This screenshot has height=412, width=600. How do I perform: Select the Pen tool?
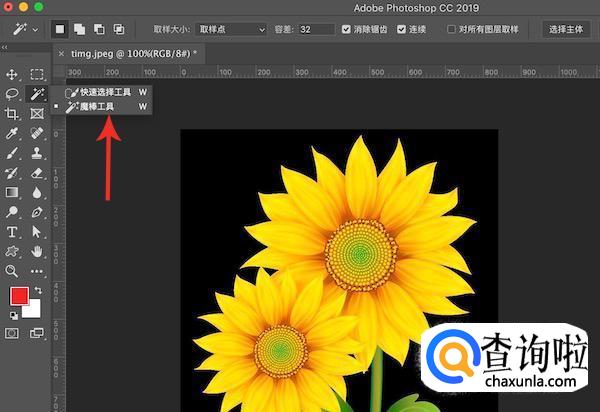(37, 212)
